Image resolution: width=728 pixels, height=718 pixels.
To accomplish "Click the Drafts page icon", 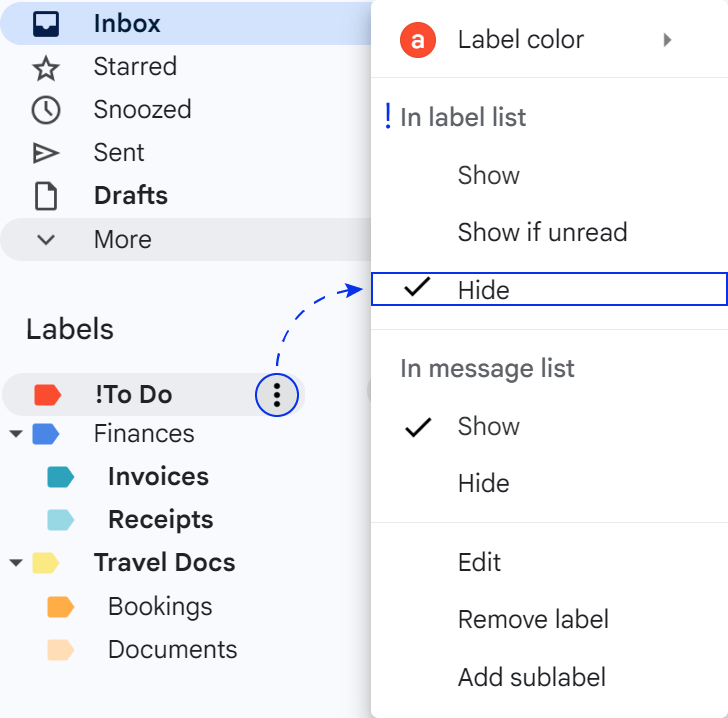I will pyautogui.click(x=46, y=196).
